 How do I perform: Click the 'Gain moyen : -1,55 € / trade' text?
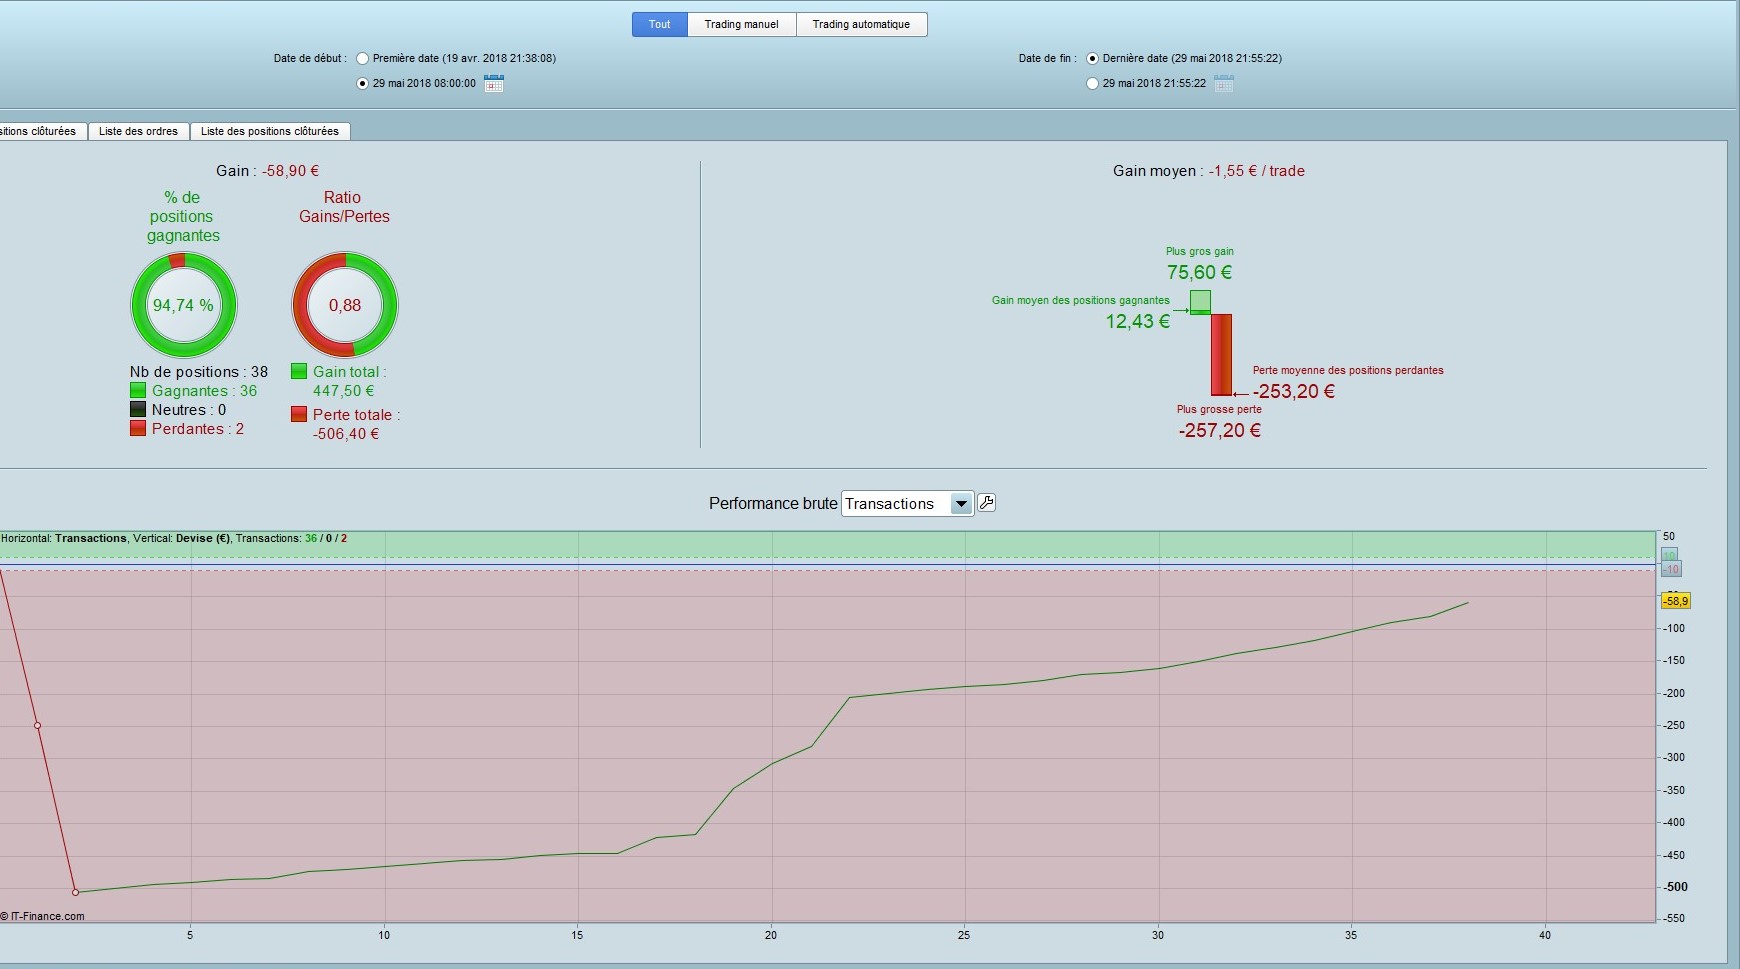pos(1209,171)
